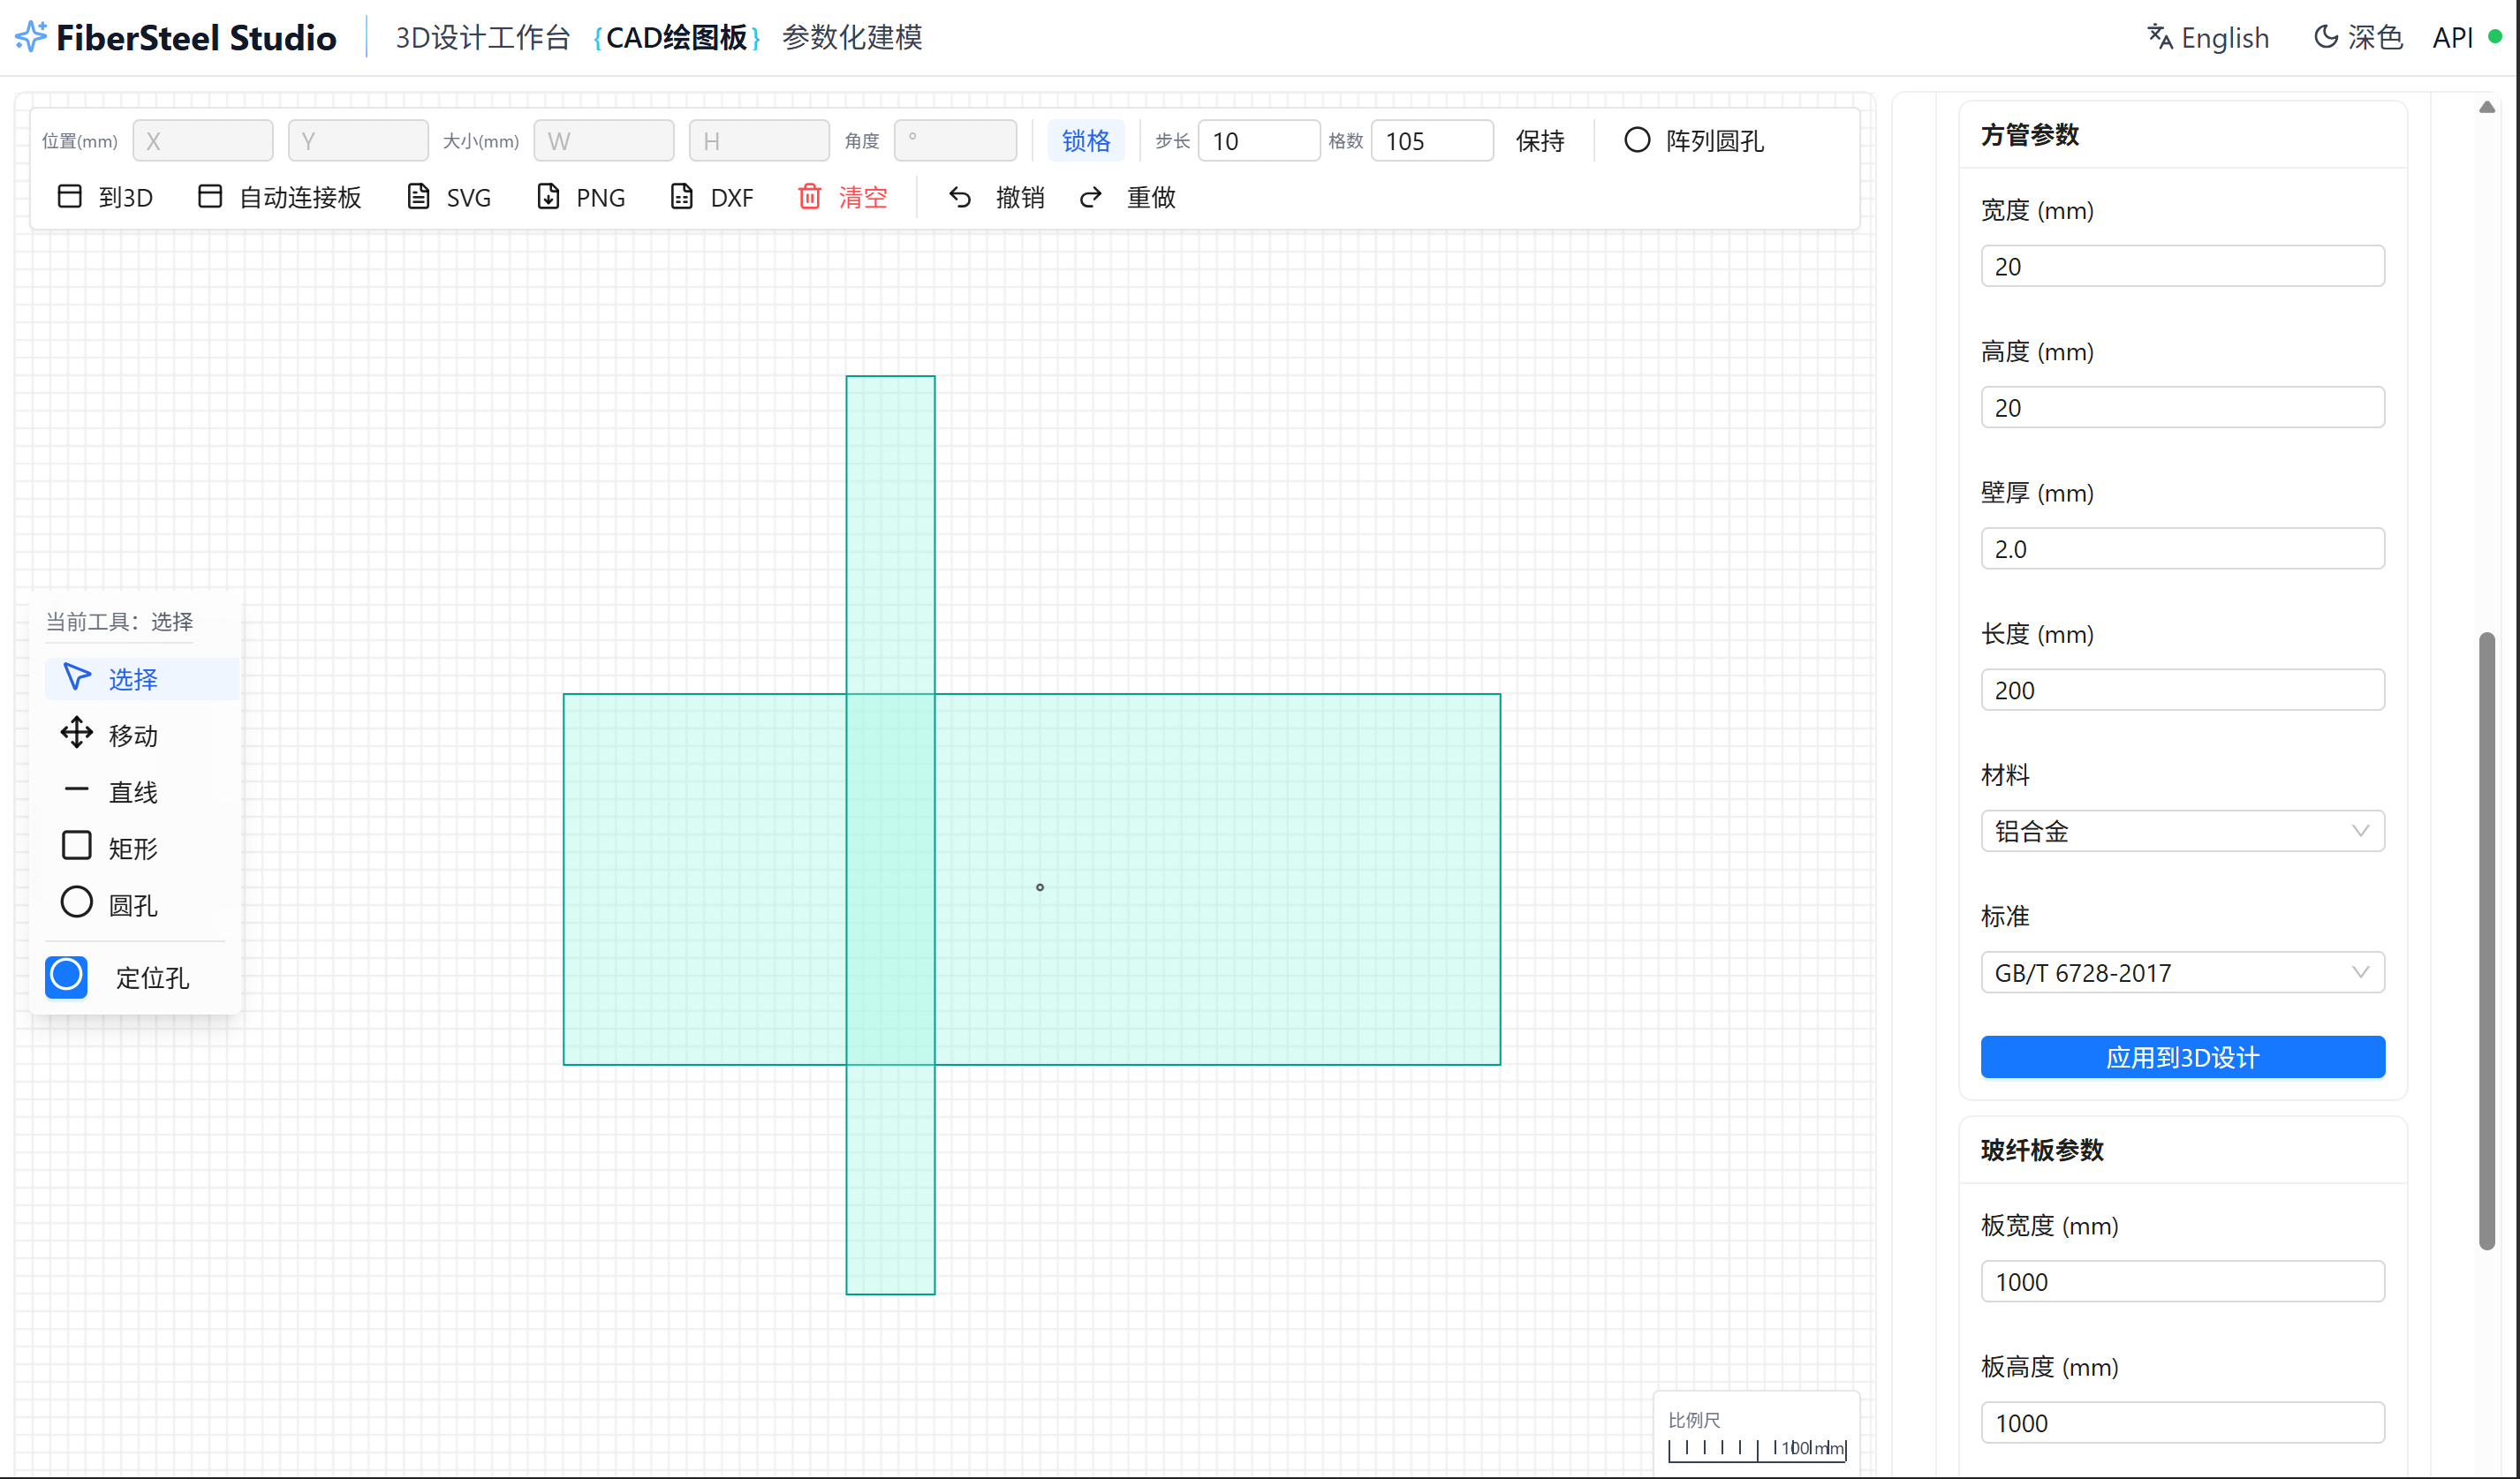Export the drawing as SVG
Image resolution: width=2520 pixels, height=1479 pixels.
tap(449, 197)
